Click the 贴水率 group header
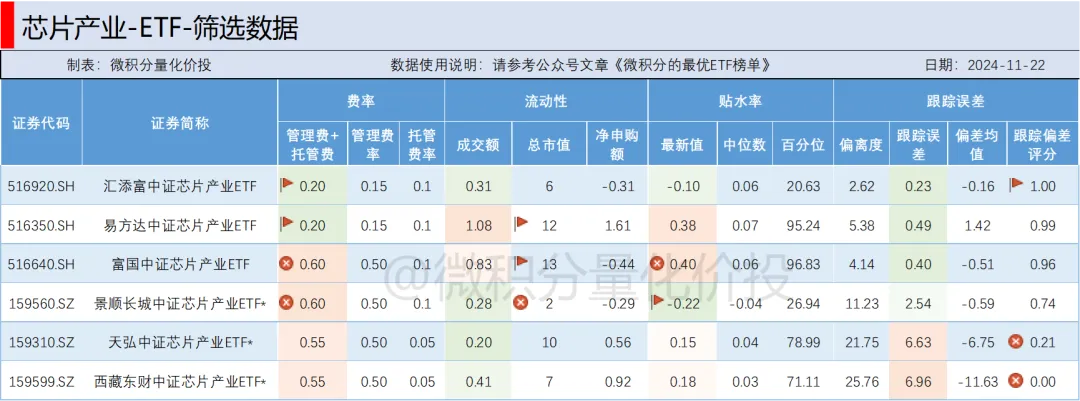 point(740,101)
